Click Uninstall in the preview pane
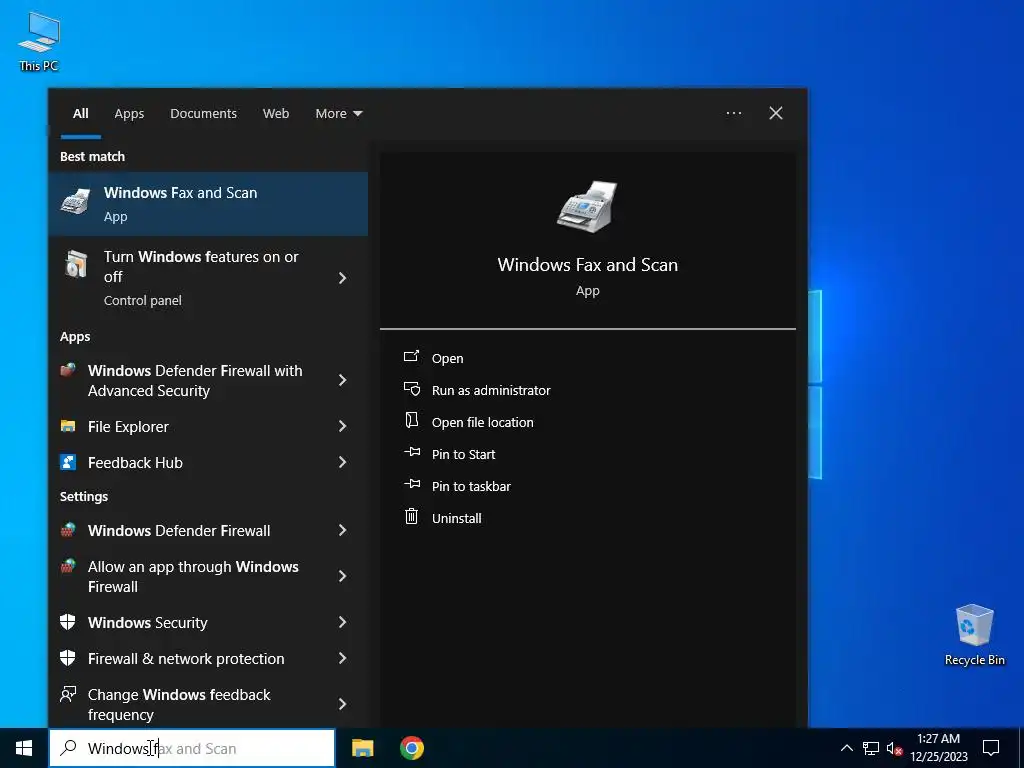This screenshot has width=1024, height=768. click(456, 519)
